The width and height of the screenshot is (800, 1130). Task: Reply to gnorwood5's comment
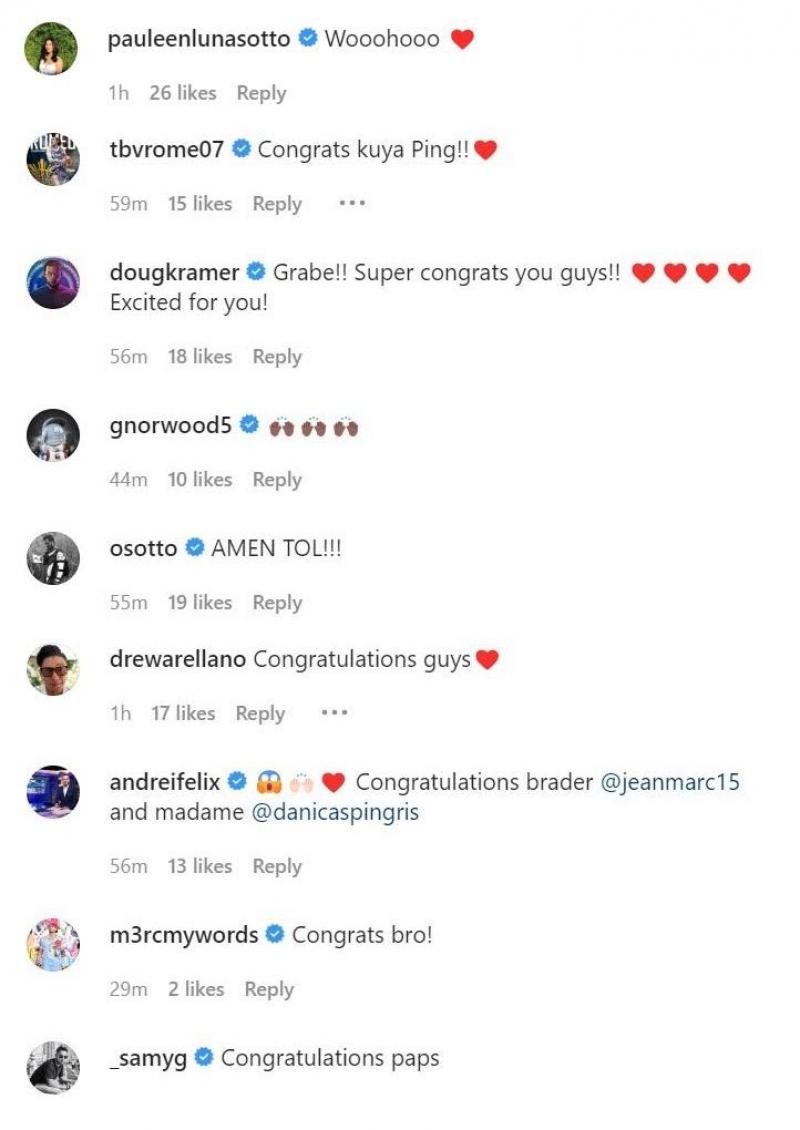click(277, 480)
